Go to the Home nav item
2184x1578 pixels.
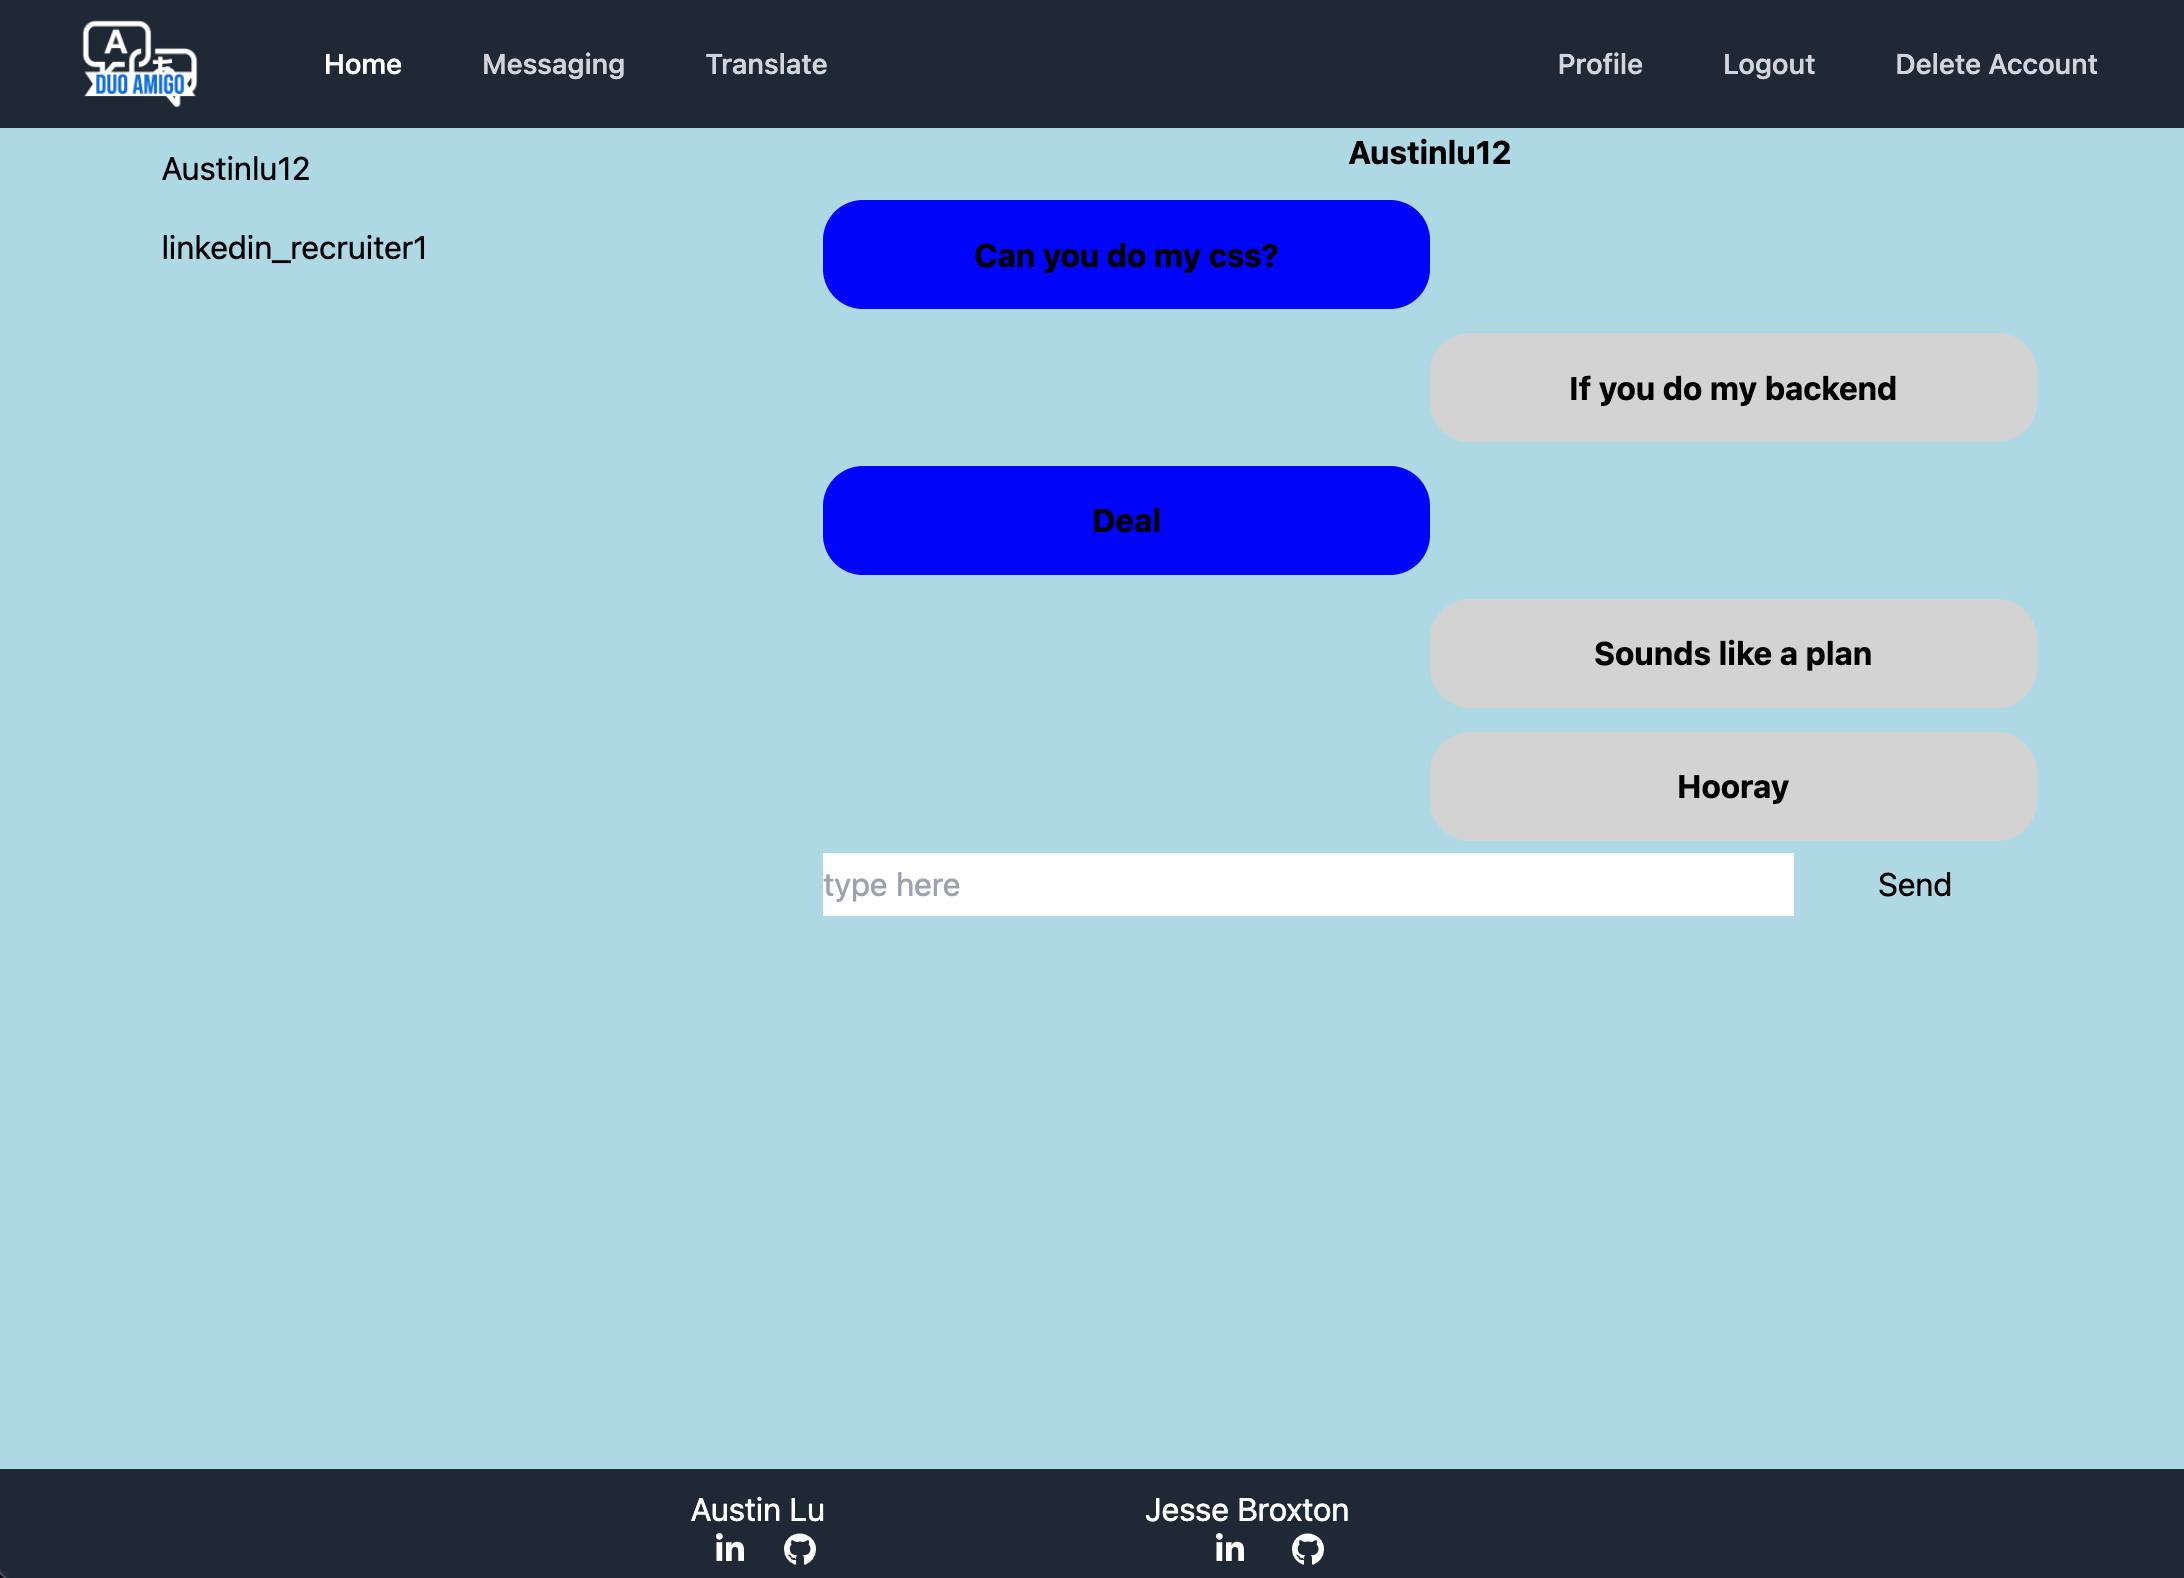[362, 64]
